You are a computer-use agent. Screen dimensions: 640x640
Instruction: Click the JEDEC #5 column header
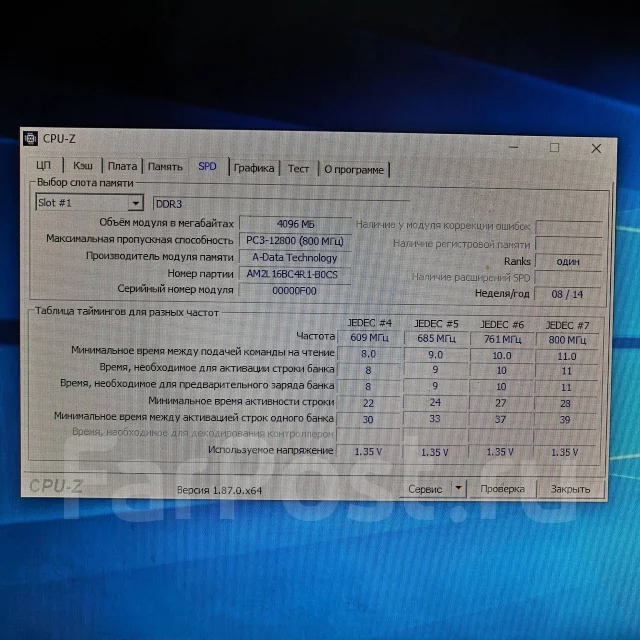click(x=436, y=324)
